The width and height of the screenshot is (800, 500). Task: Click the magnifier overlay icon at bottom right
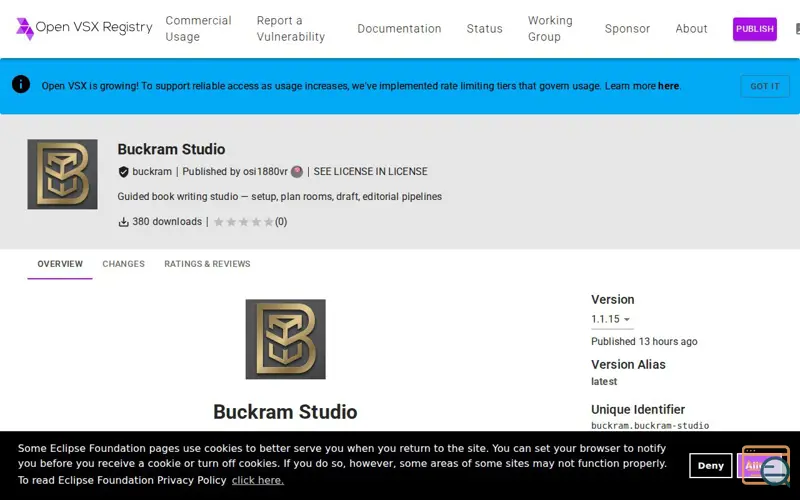click(x=775, y=470)
